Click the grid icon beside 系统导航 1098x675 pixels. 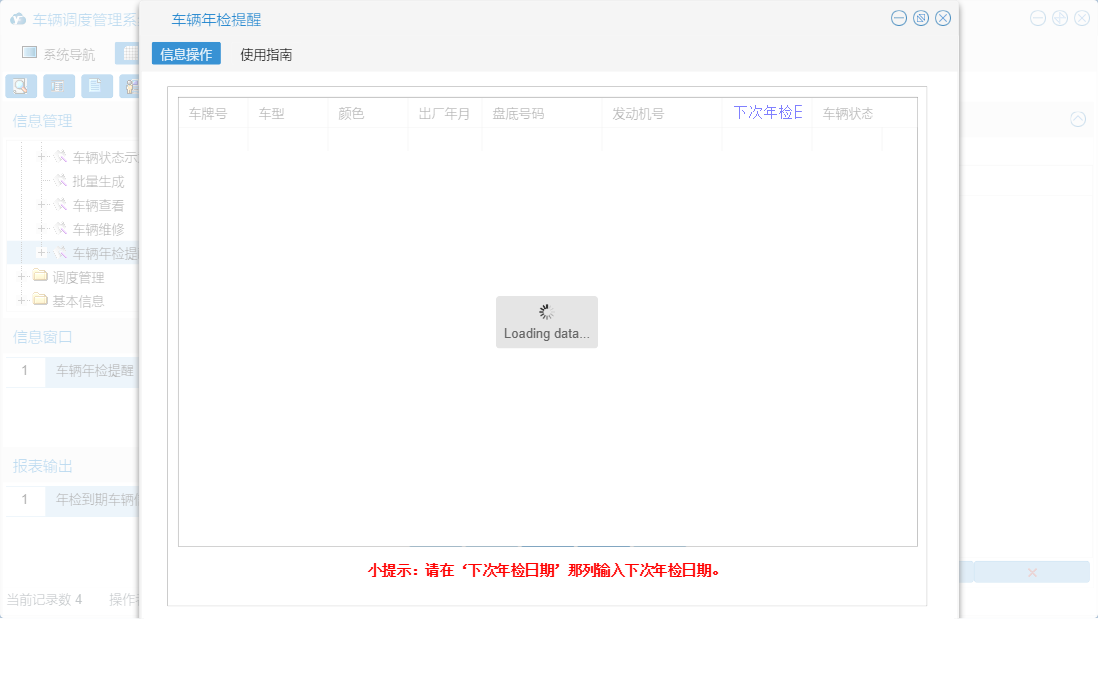click(x=127, y=52)
